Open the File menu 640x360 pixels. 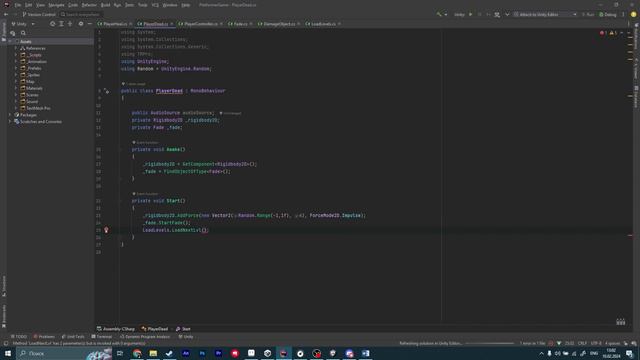click(18, 5)
